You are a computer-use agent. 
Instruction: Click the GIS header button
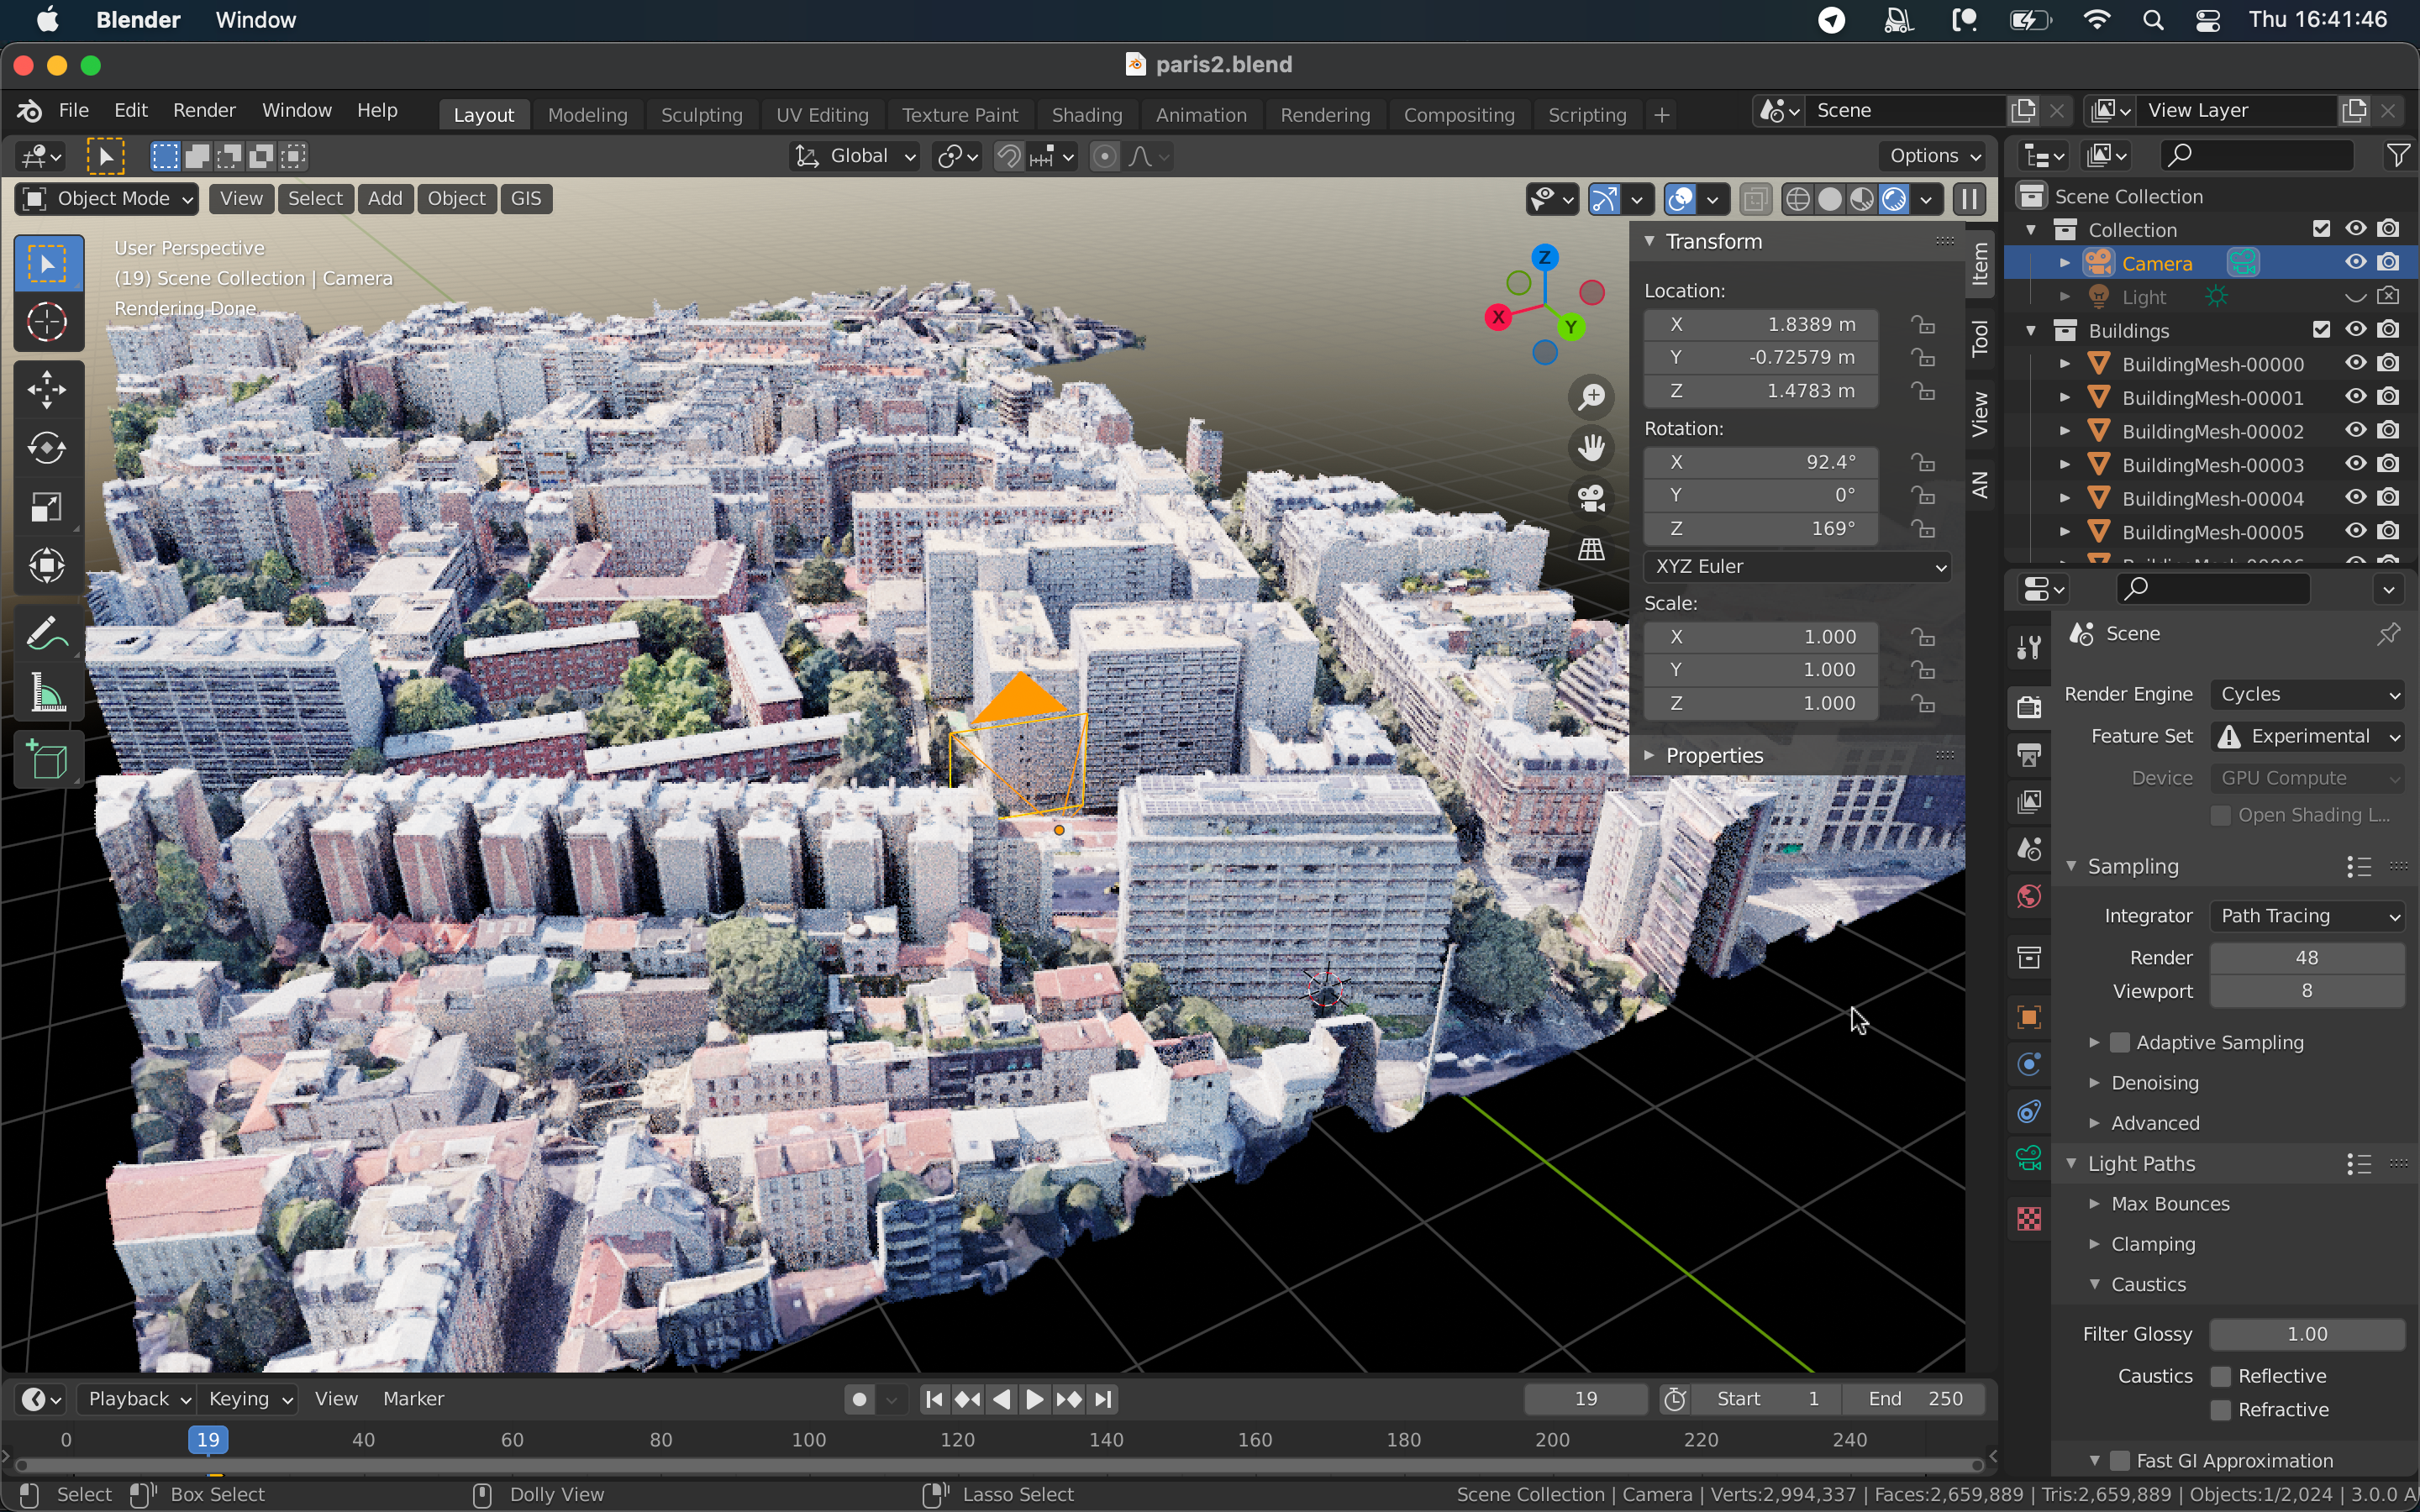click(x=526, y=198)
